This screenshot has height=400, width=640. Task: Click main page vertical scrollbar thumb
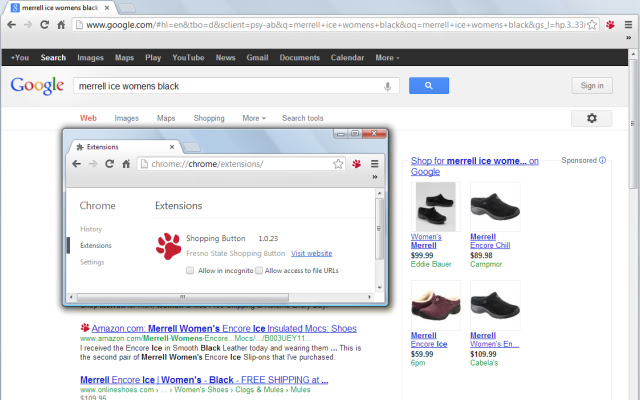click(633, 124)
